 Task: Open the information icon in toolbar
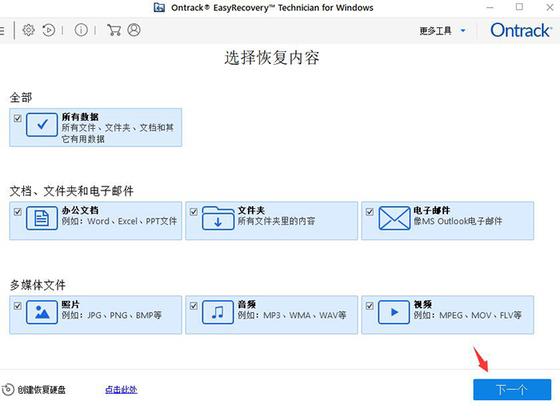pyautogui.click(x=81, y=30)
